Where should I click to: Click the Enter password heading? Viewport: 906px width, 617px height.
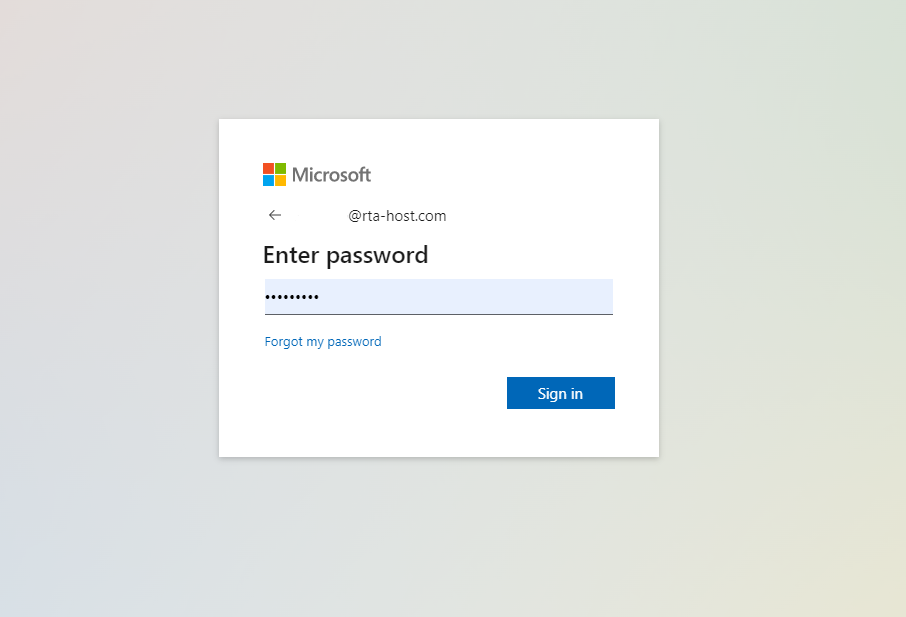pos(345,255)
